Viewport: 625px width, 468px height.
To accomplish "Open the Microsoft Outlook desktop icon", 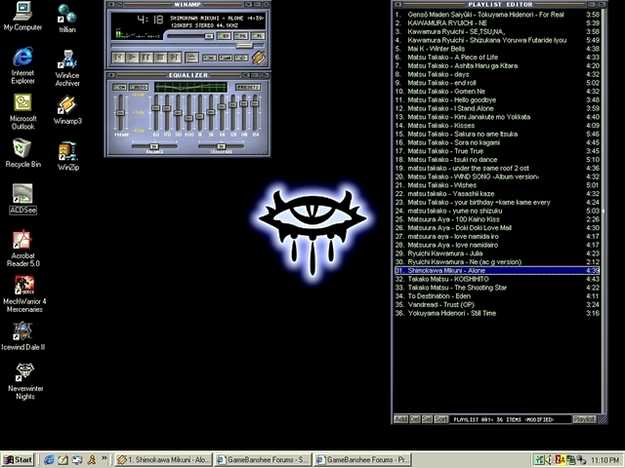I will pyautogui.click(x=23, y=112).
